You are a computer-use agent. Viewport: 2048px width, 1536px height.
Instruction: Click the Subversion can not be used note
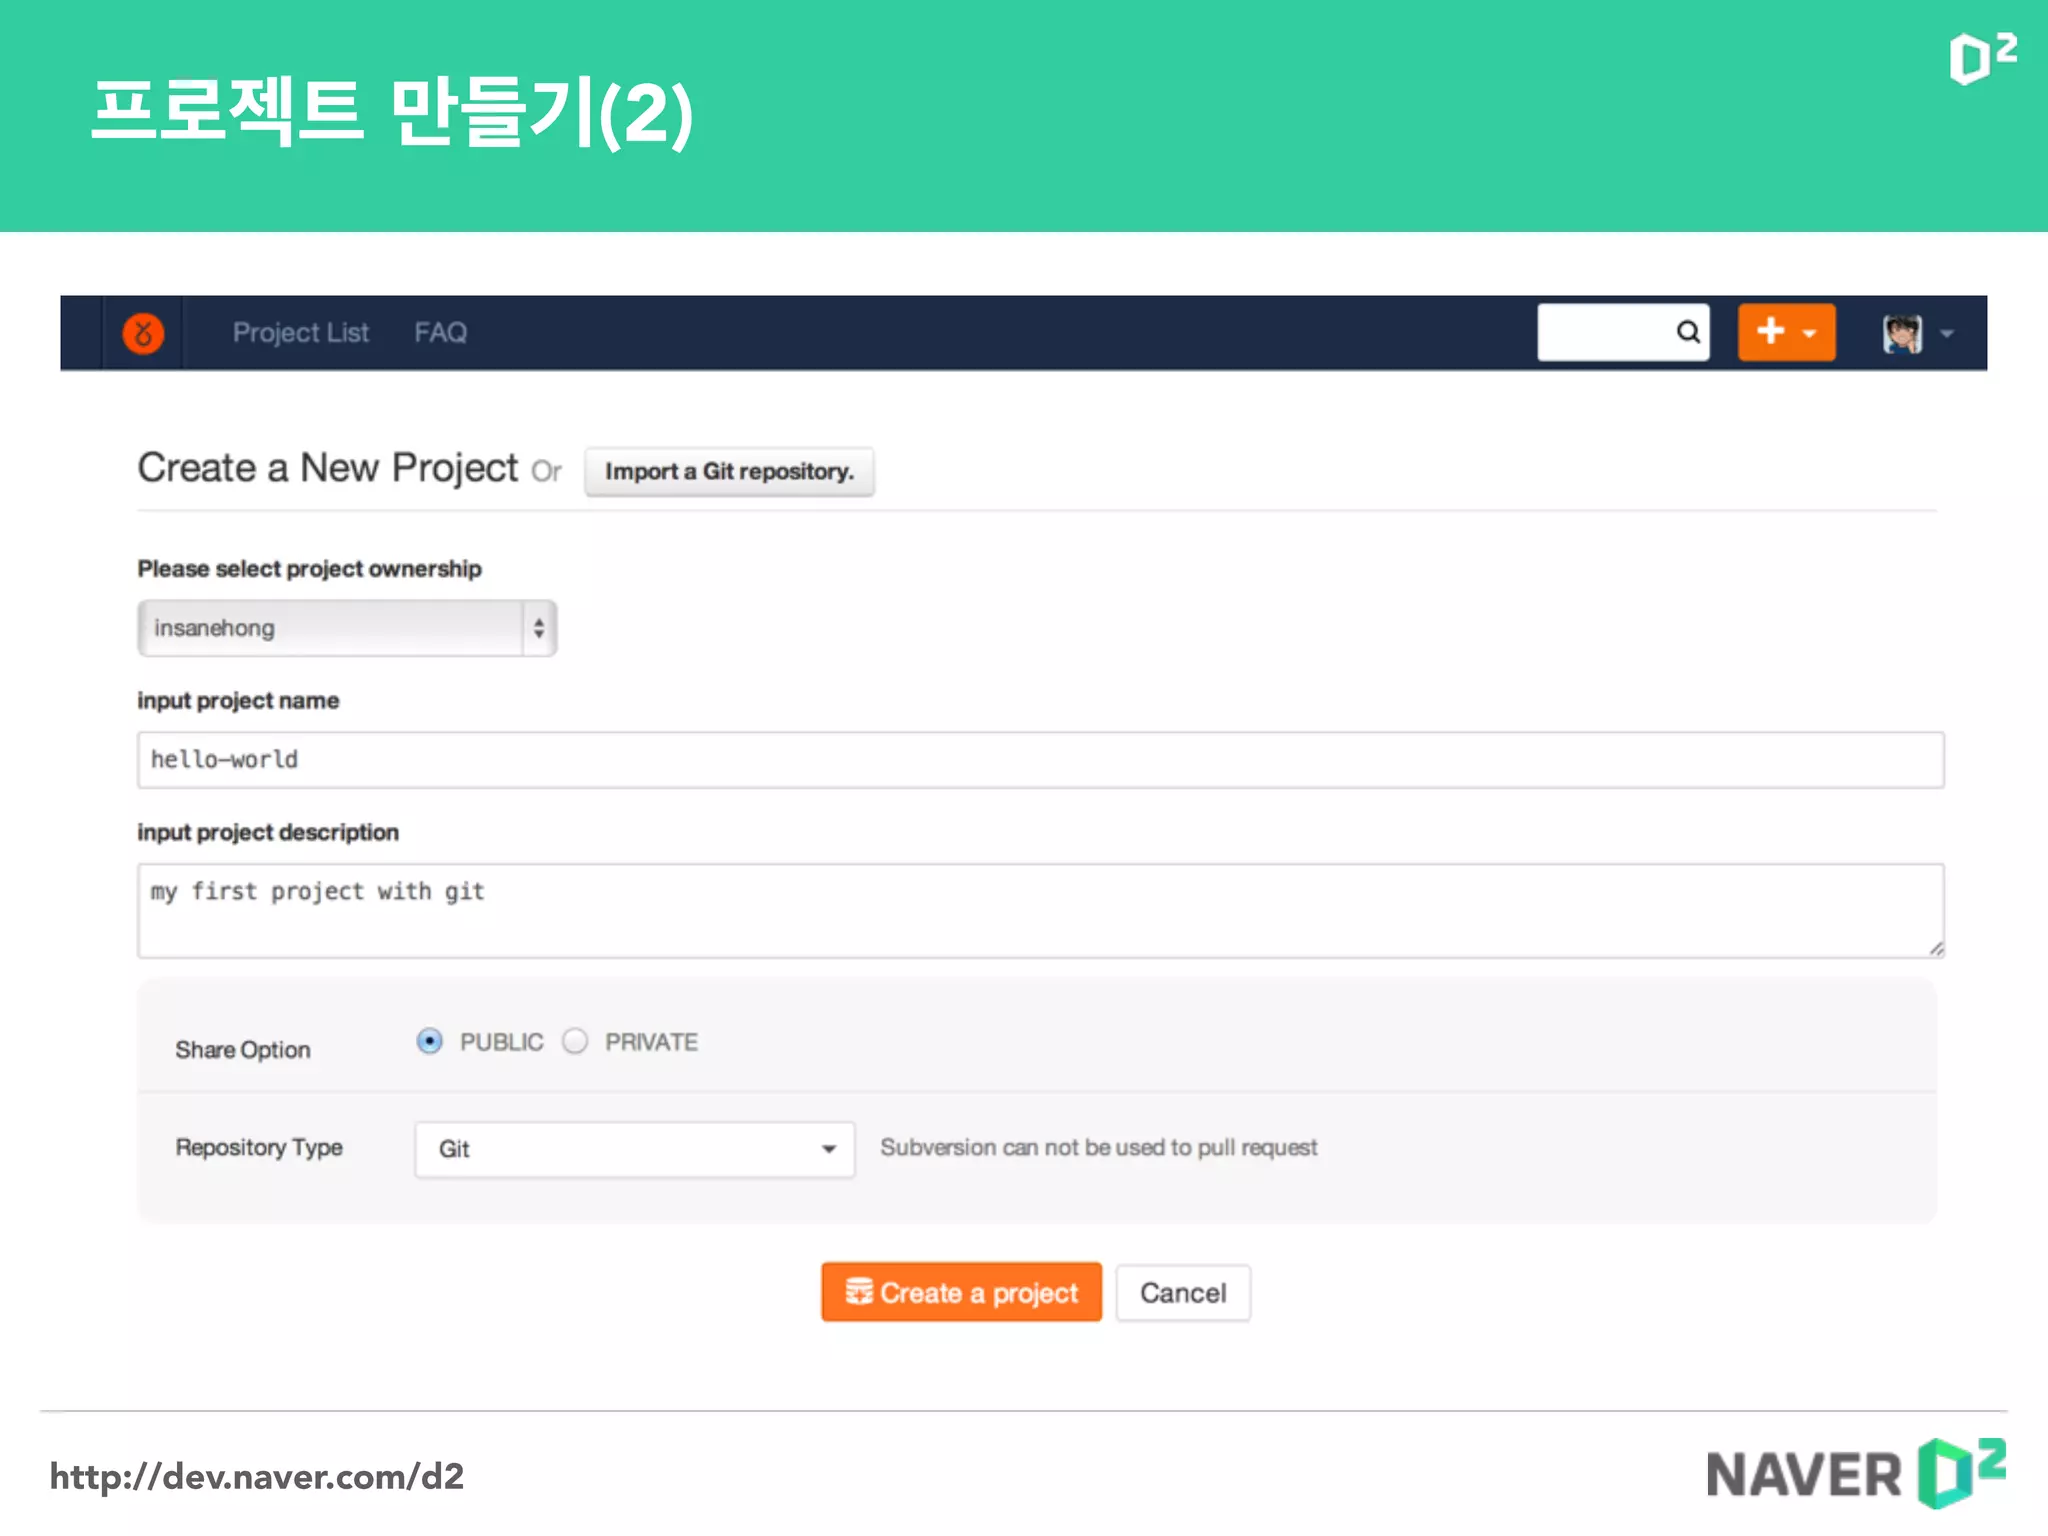(1098, 1147)
